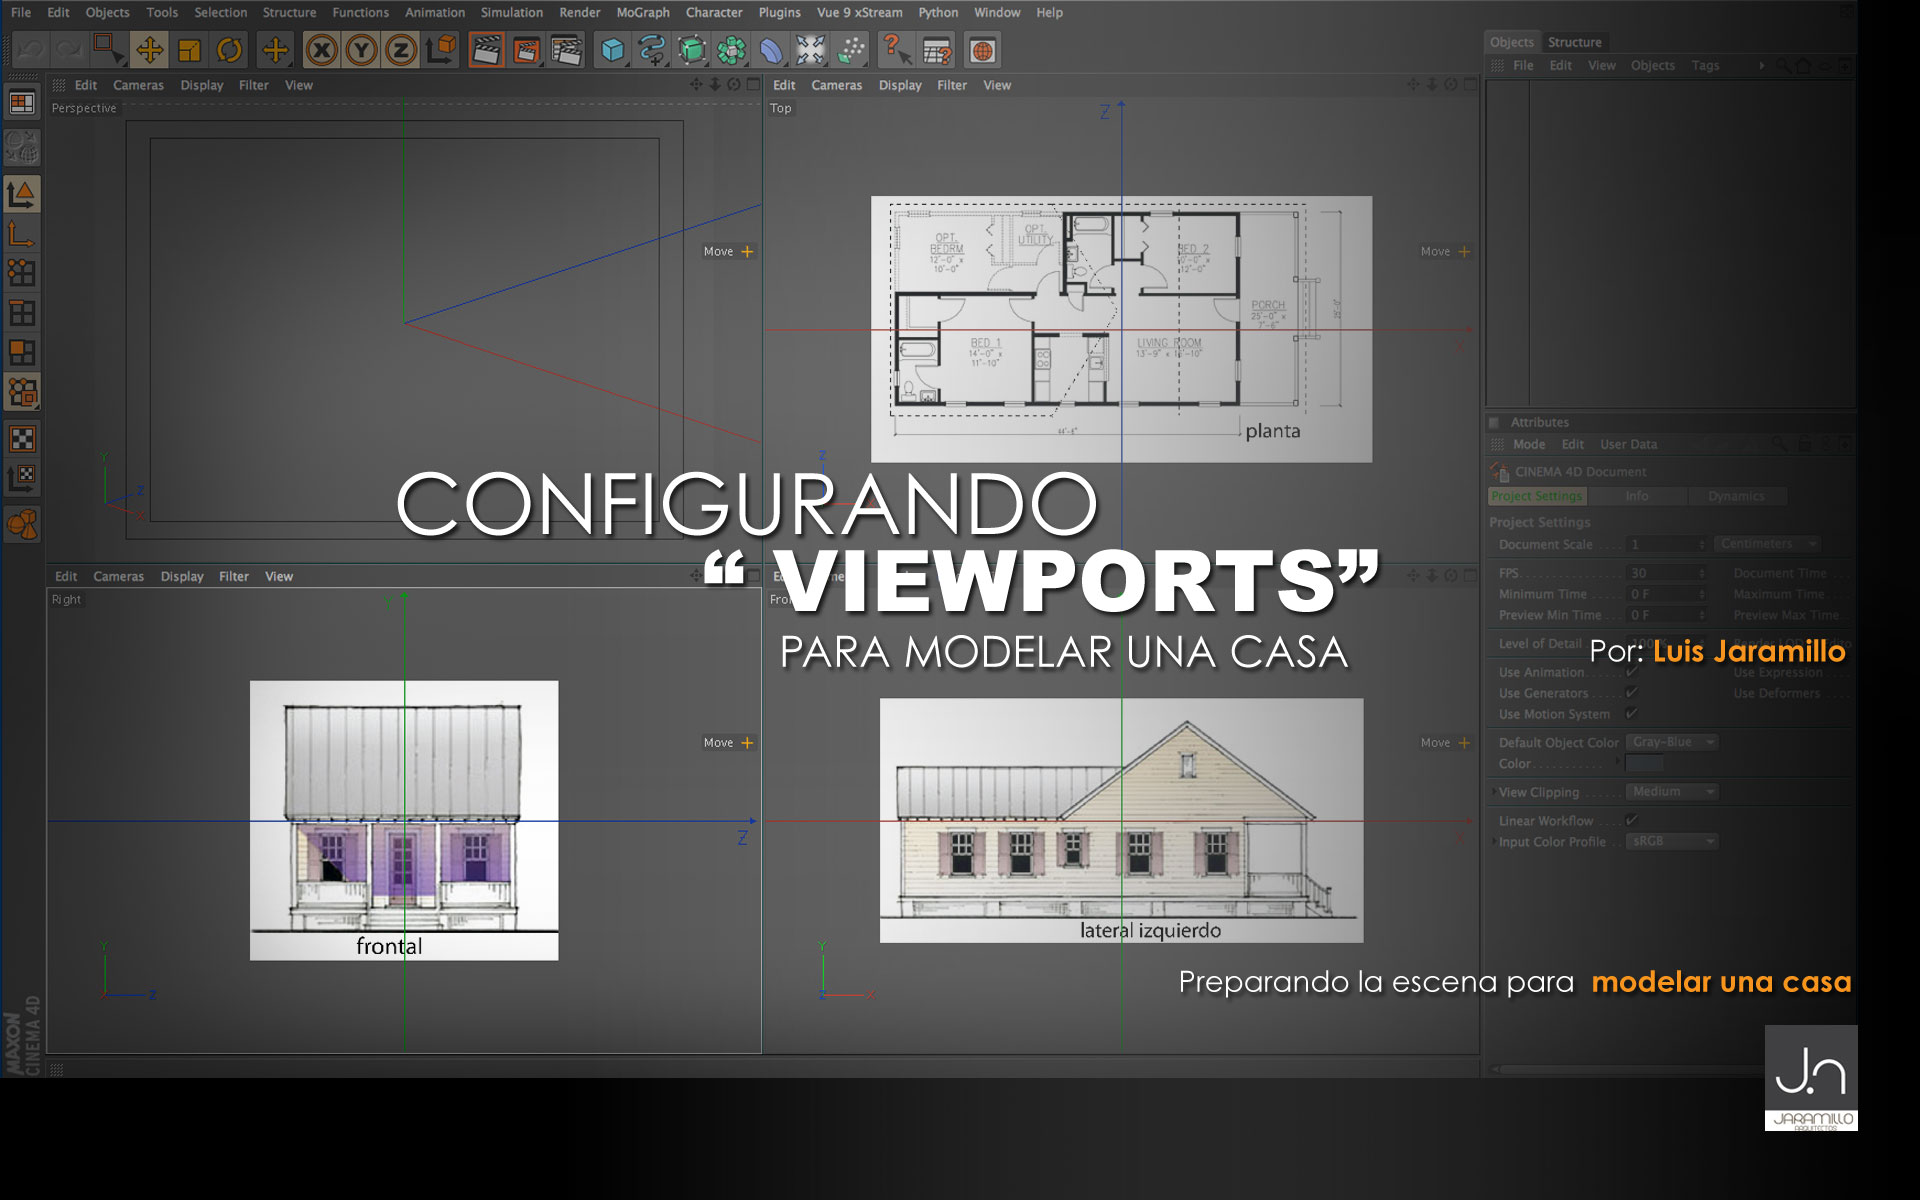The width and height of the screenshot is (1920, 1200).
Task: Open Input Color Profile sRGB dropdown
Action: coord(1671,841)
